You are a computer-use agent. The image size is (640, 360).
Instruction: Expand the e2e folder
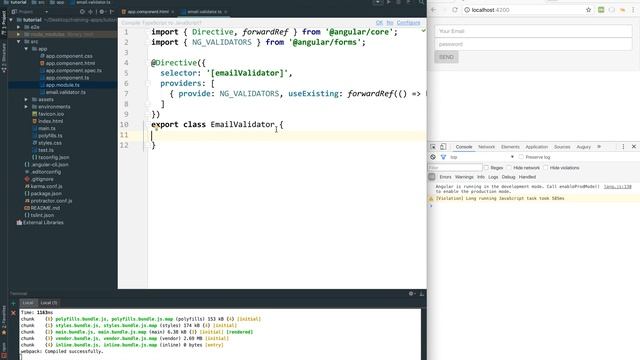tap(18, 27)
